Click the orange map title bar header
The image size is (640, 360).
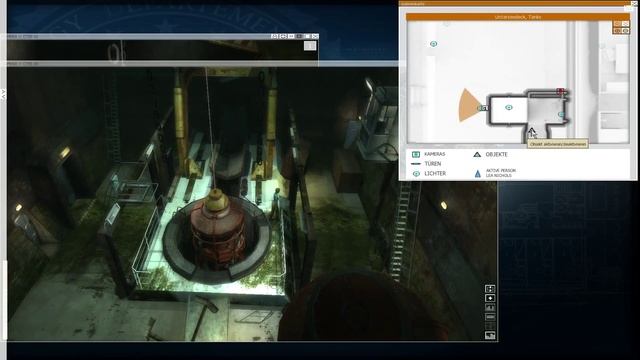(x=518, y=17)
